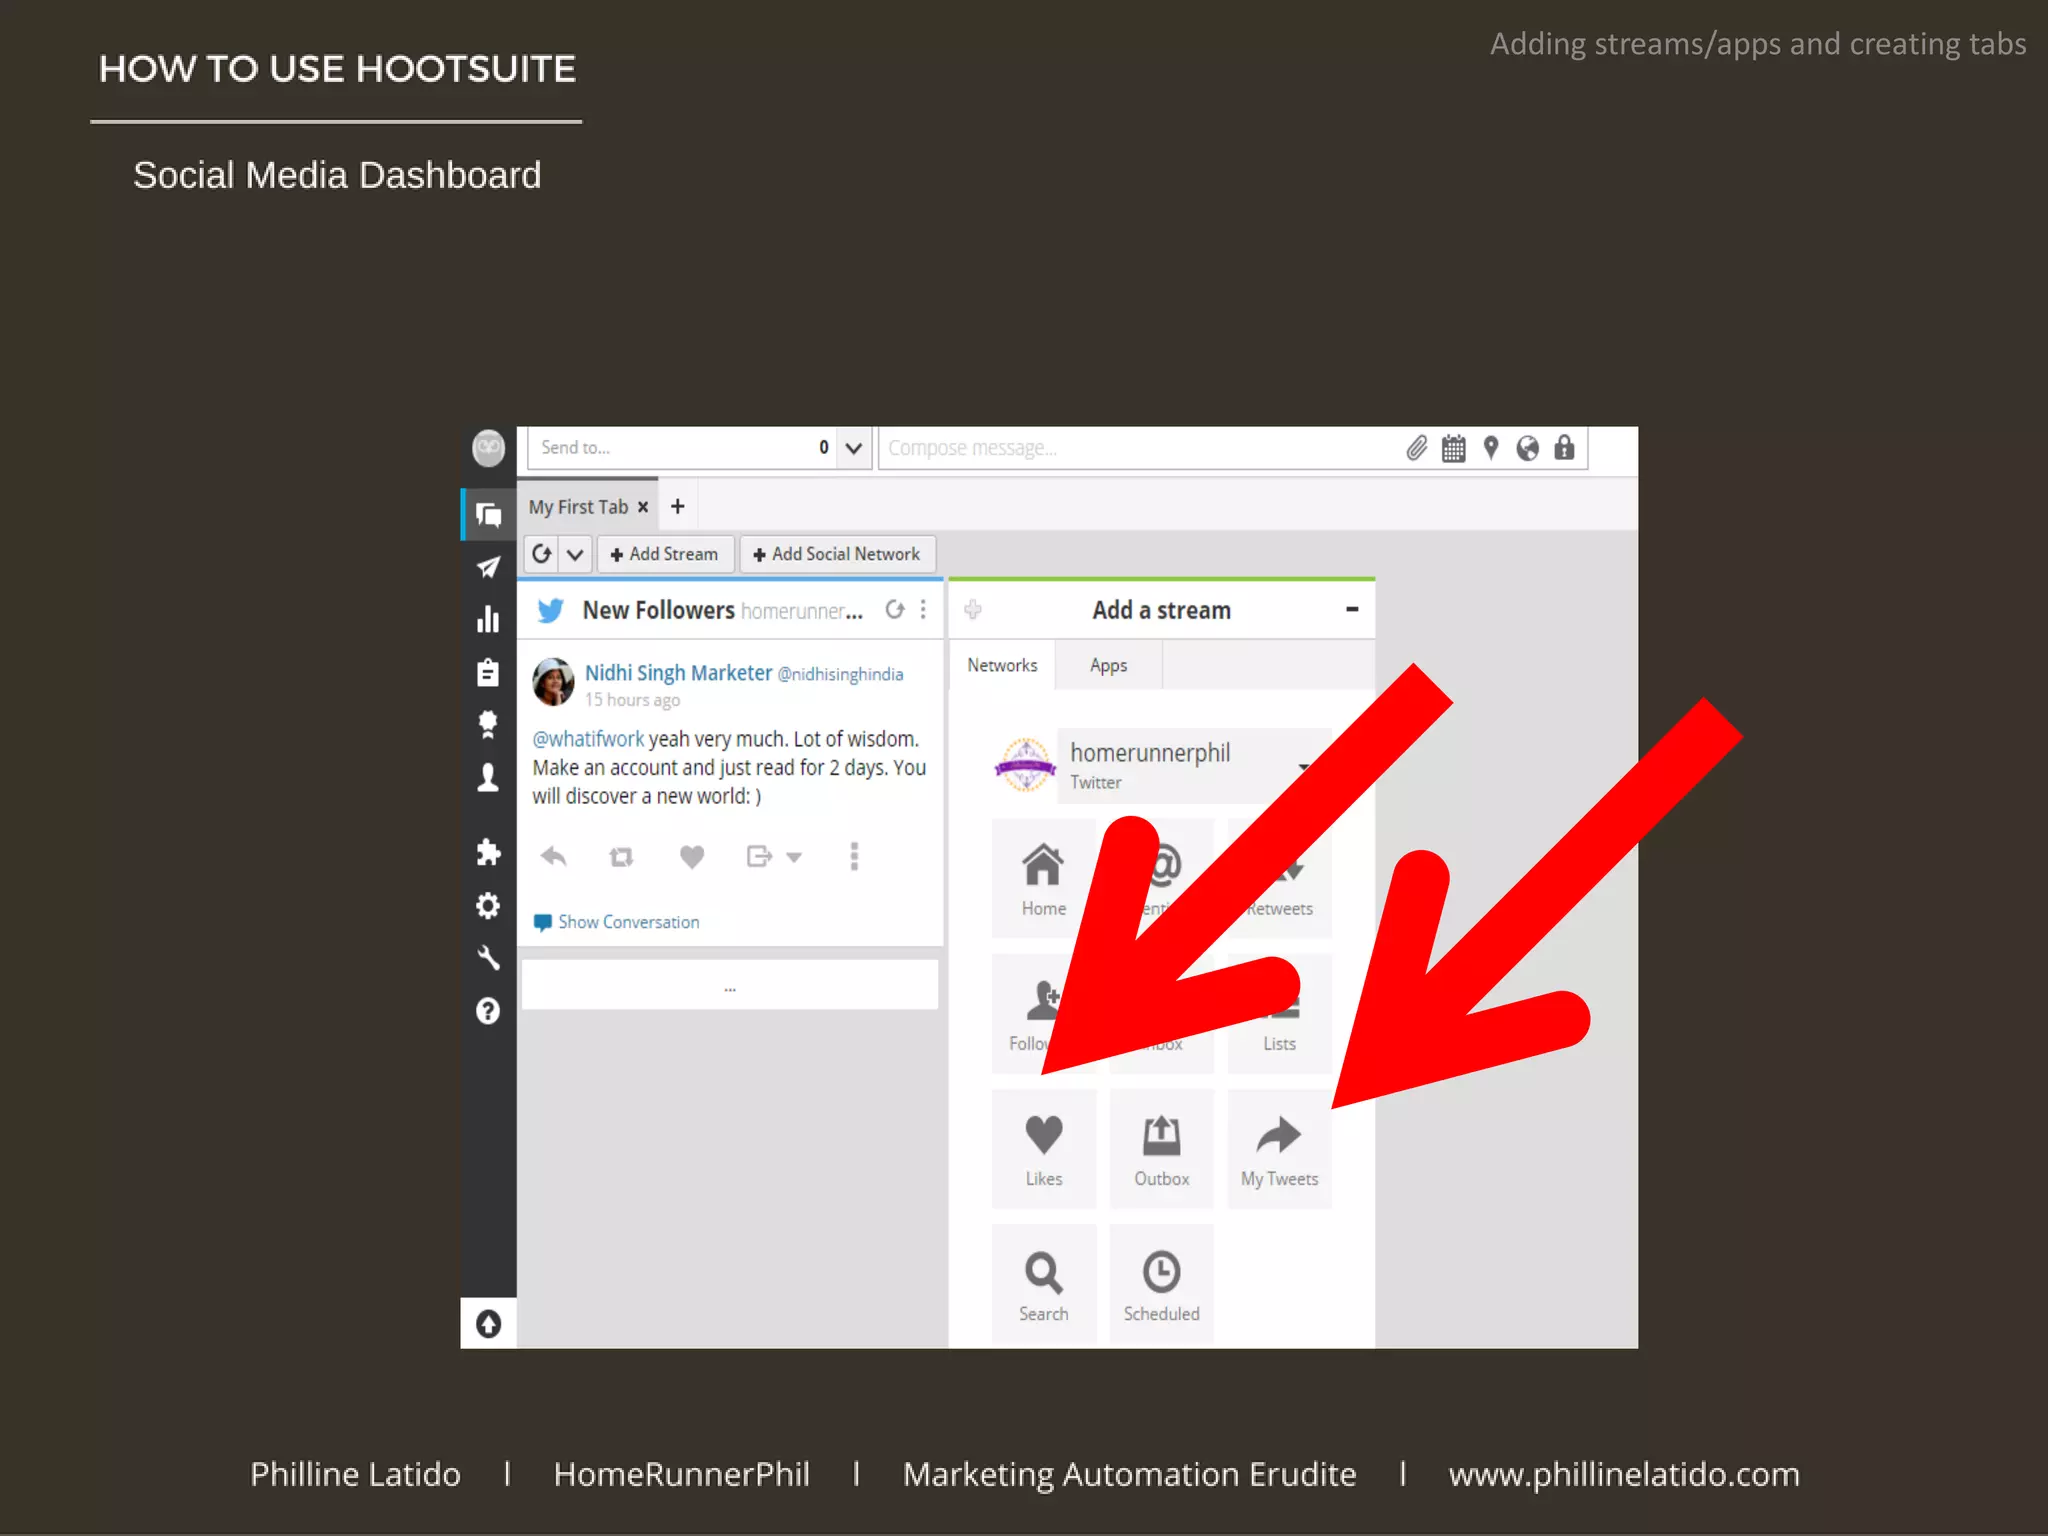The width and height of the screenshot is (2048, 1536).
Task: Expand the refresh interval dropdown arrow
Action: 575,554
